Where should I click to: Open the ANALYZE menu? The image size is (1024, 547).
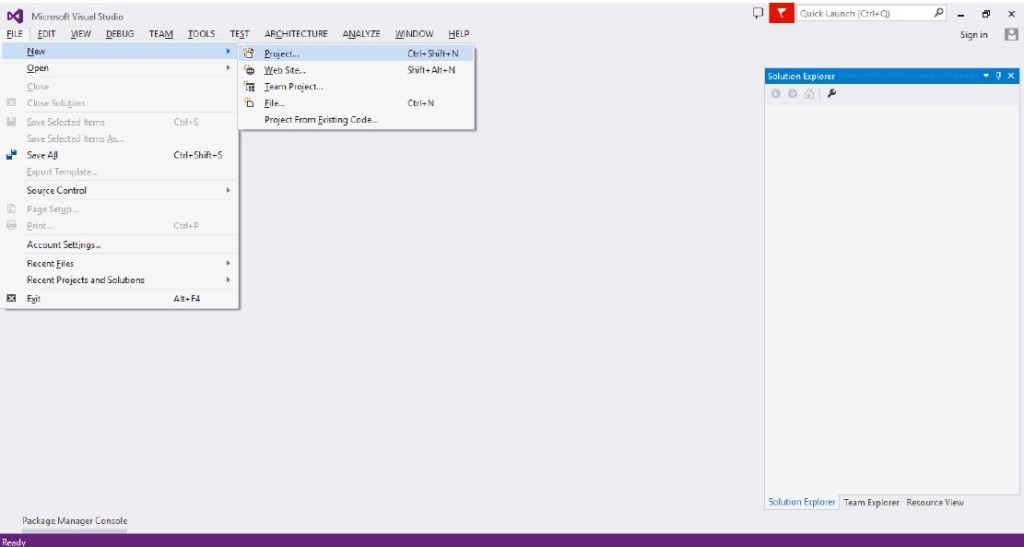click(x=361, y=33)
